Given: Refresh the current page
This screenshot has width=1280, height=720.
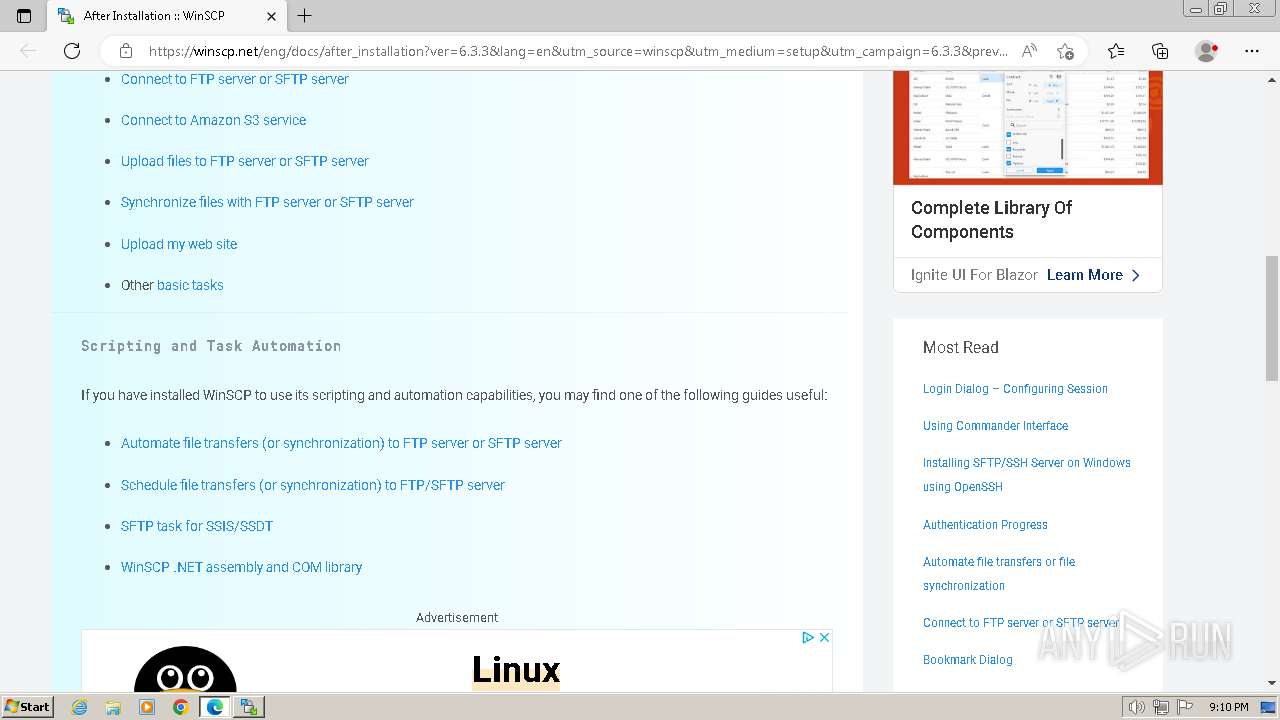Looking at the screenshot, I should coord(72,51).
